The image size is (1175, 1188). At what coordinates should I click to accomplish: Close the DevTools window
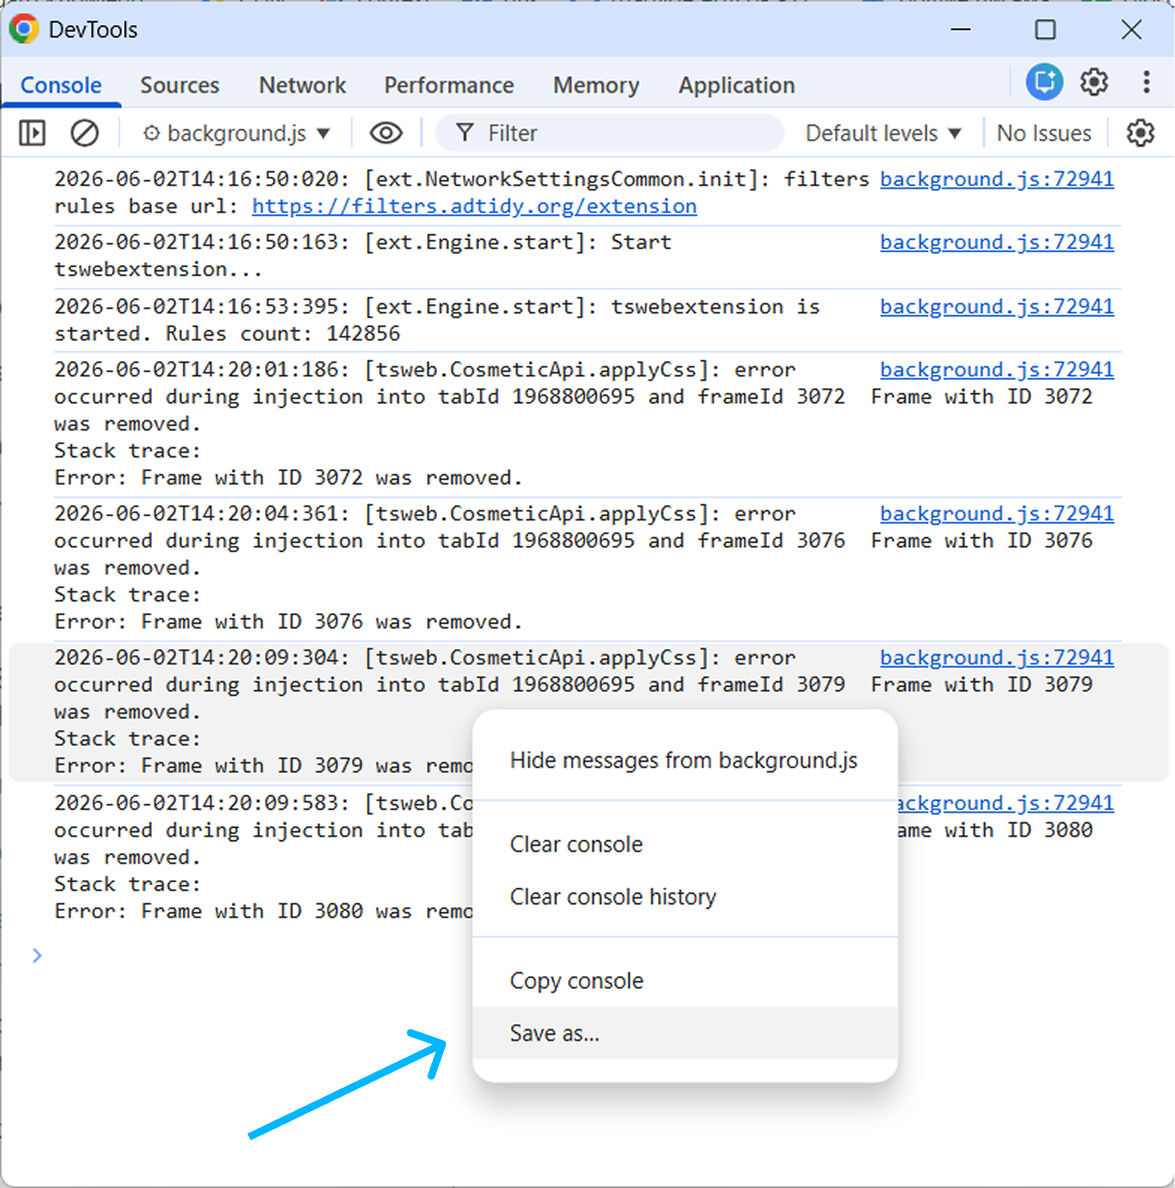pos(1131,29)
